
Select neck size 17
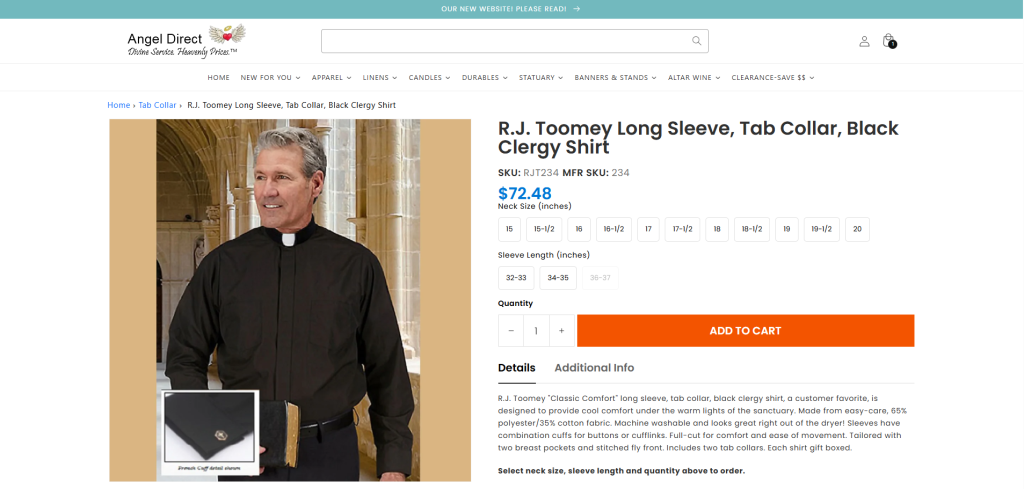[648, 229]
